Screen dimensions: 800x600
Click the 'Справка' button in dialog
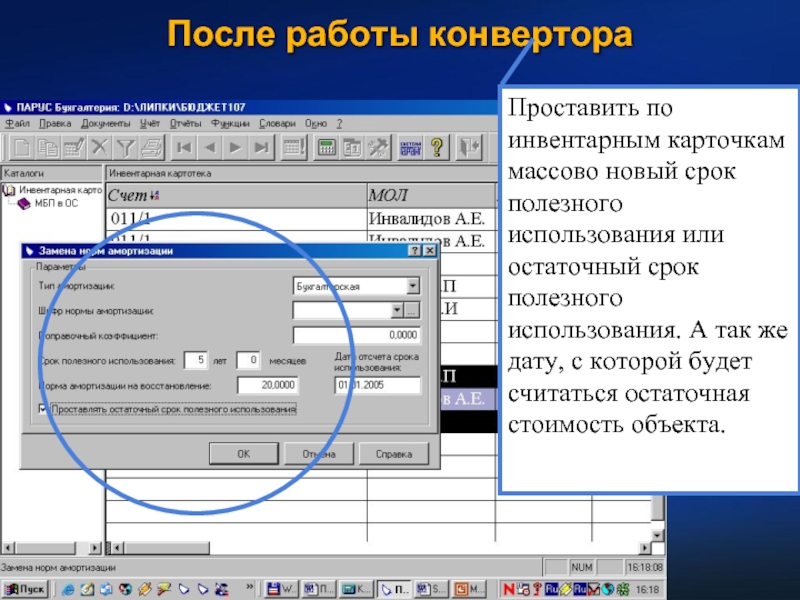coord(393,454)
